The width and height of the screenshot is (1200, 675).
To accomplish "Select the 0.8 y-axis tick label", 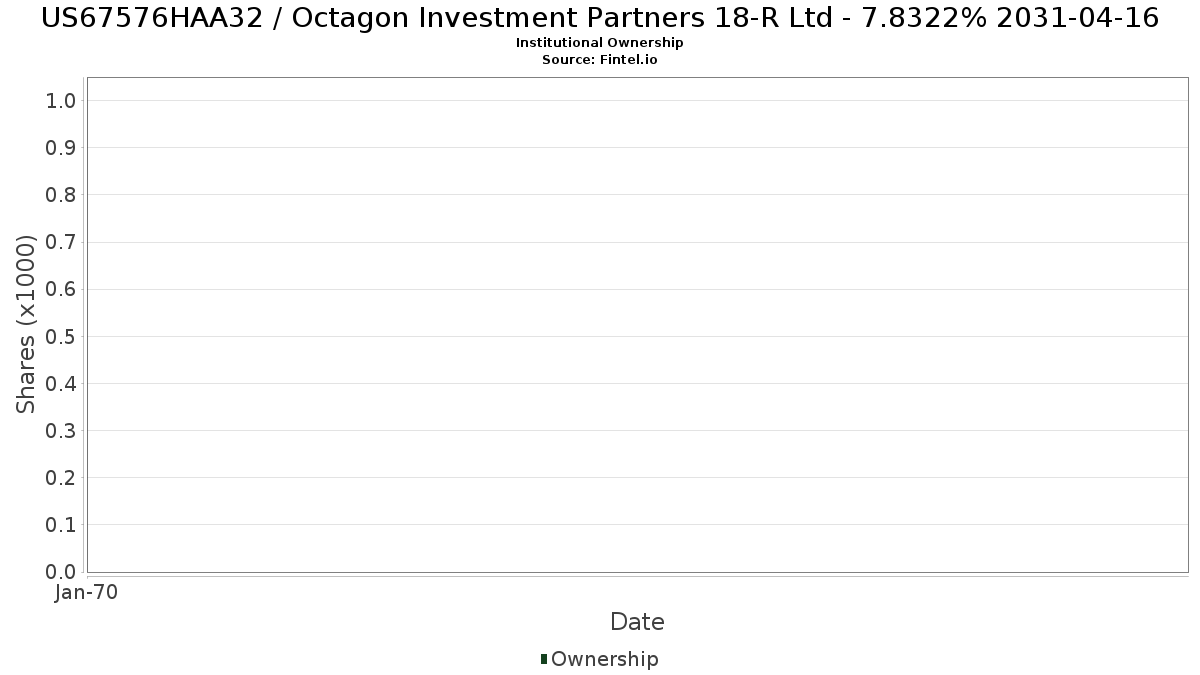I will point(61,195).
